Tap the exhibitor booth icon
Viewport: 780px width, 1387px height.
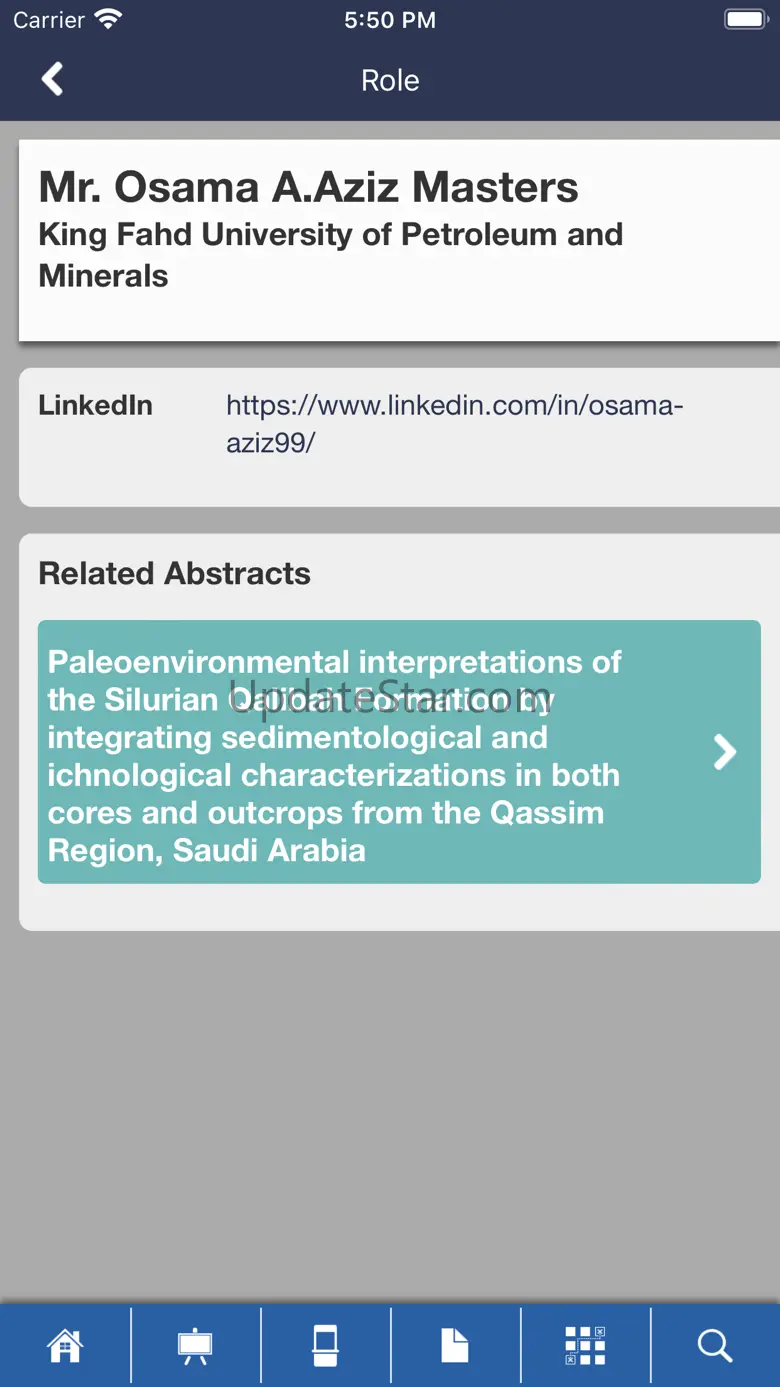(325, 1345)
